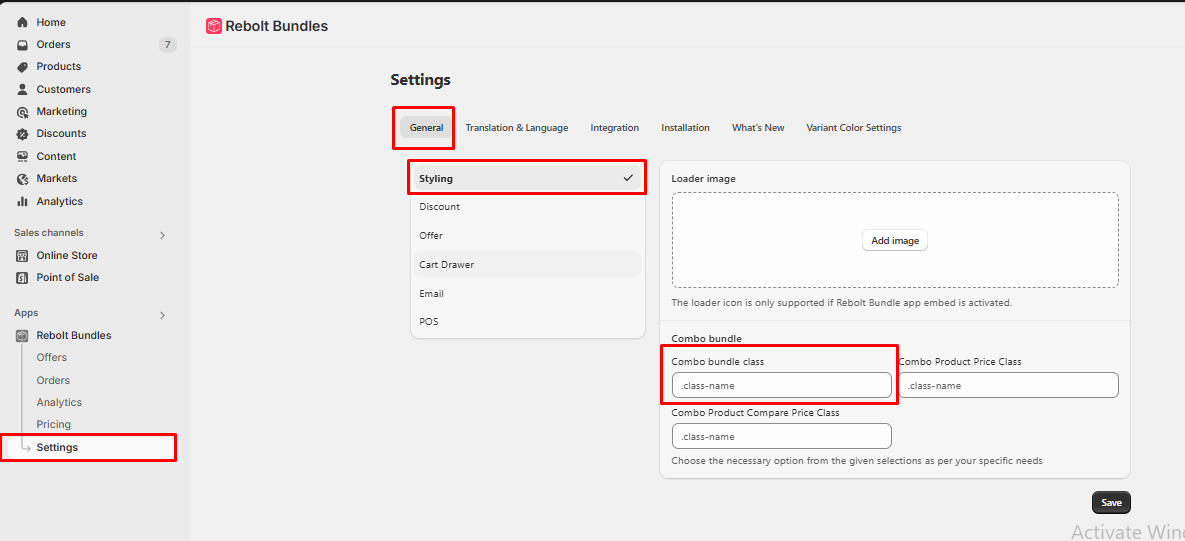Switch to the Integration tab
The image size is (1185, 541).
(x=614, y=128)
